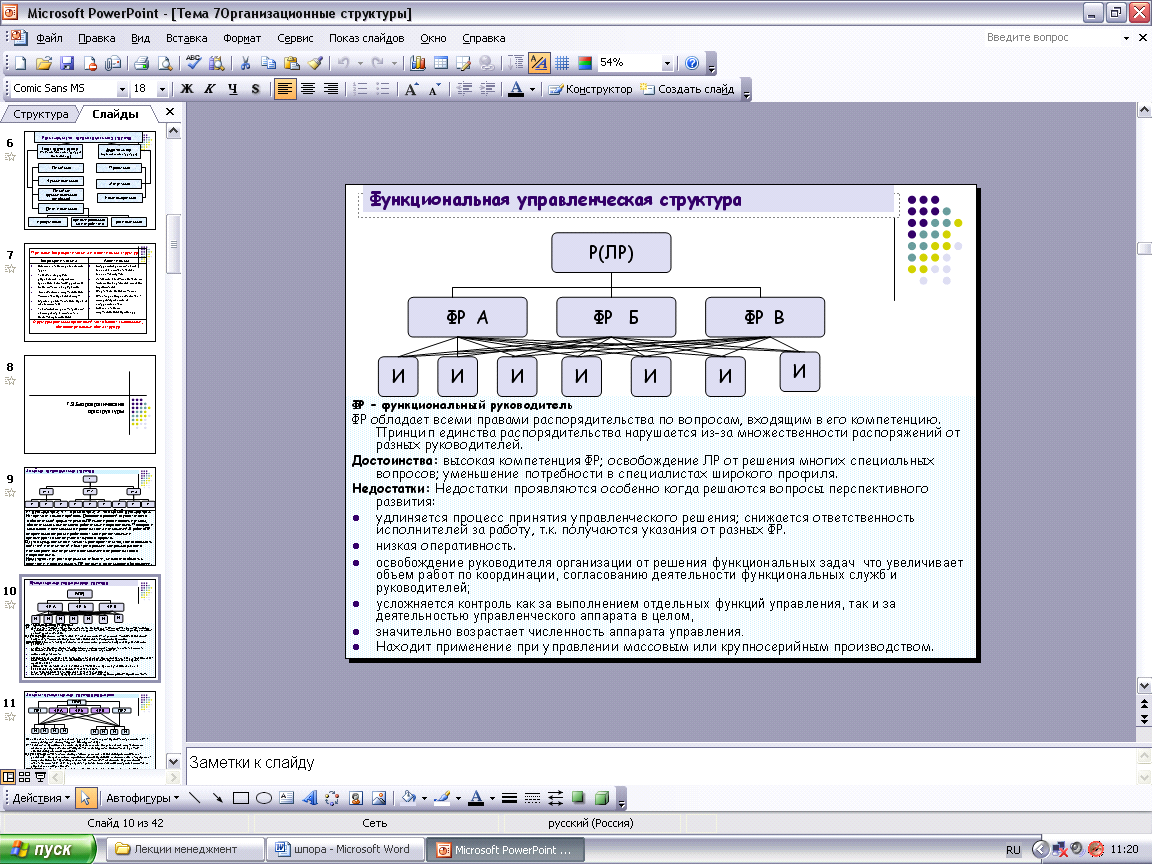This screenshot has width=1152, height=864.
Task: Activate the Format Painter brush
Action: 315,63
